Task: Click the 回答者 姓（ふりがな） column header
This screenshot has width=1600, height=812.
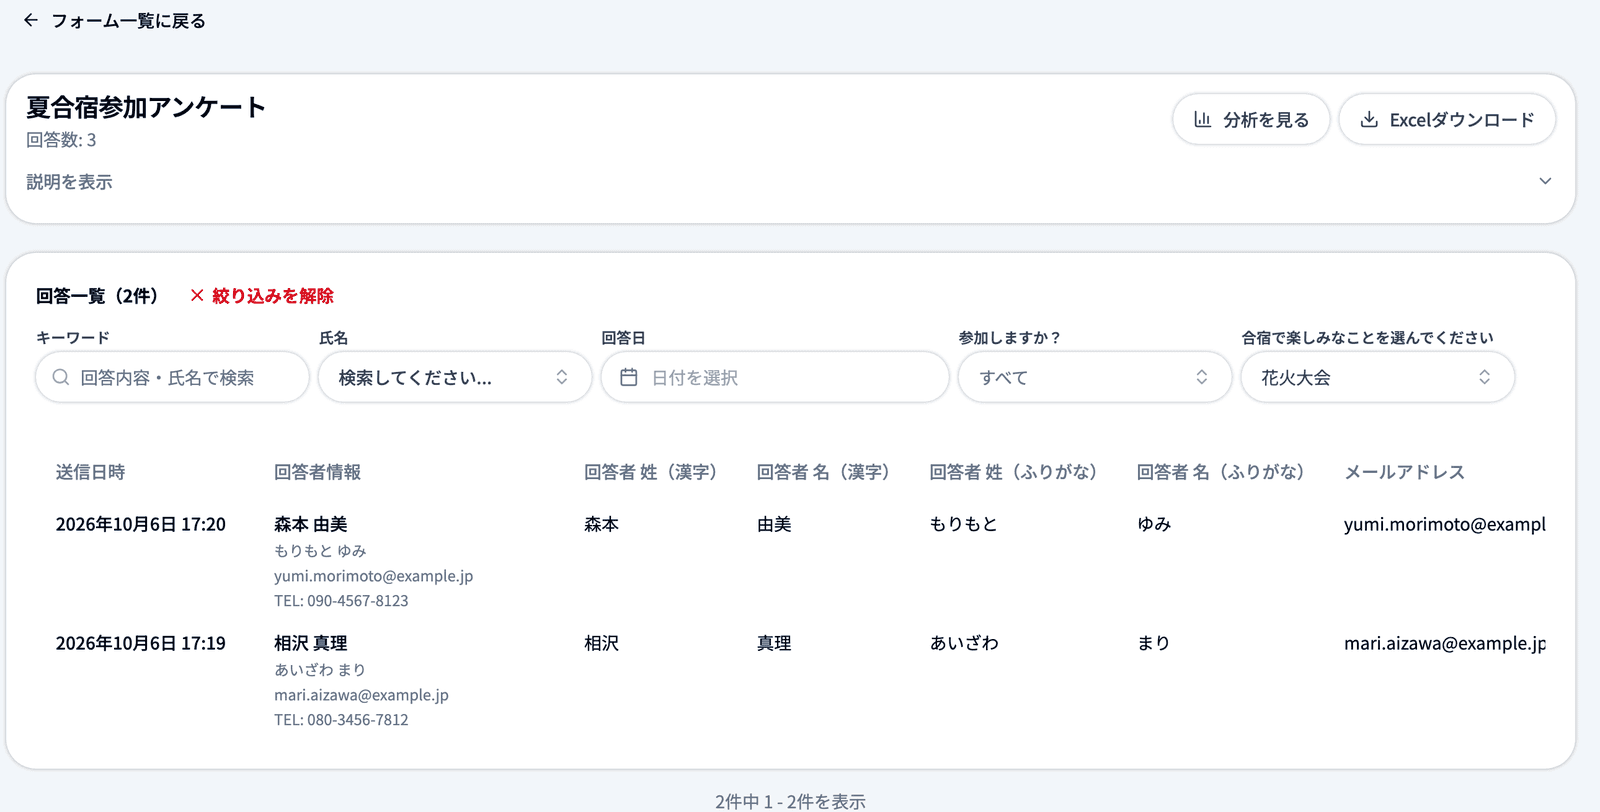Action: [1013, 472]
